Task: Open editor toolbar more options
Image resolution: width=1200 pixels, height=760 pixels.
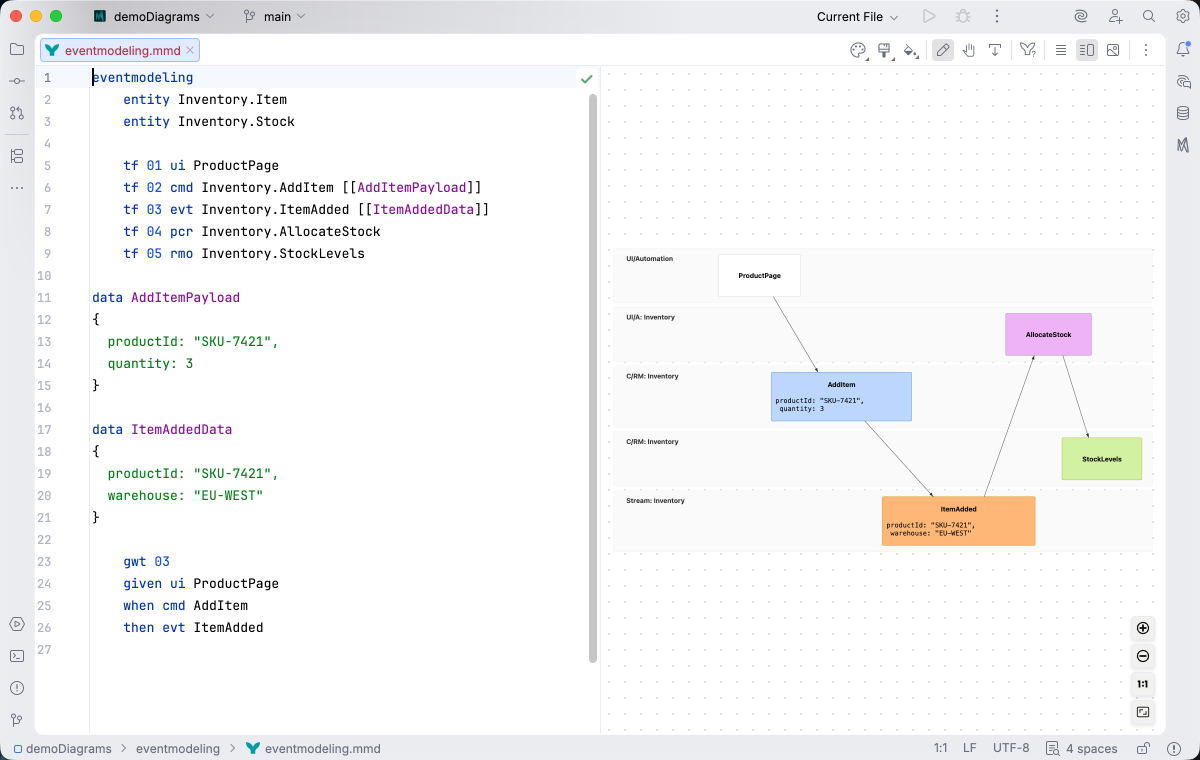Action: click(x=1146, y=50)
